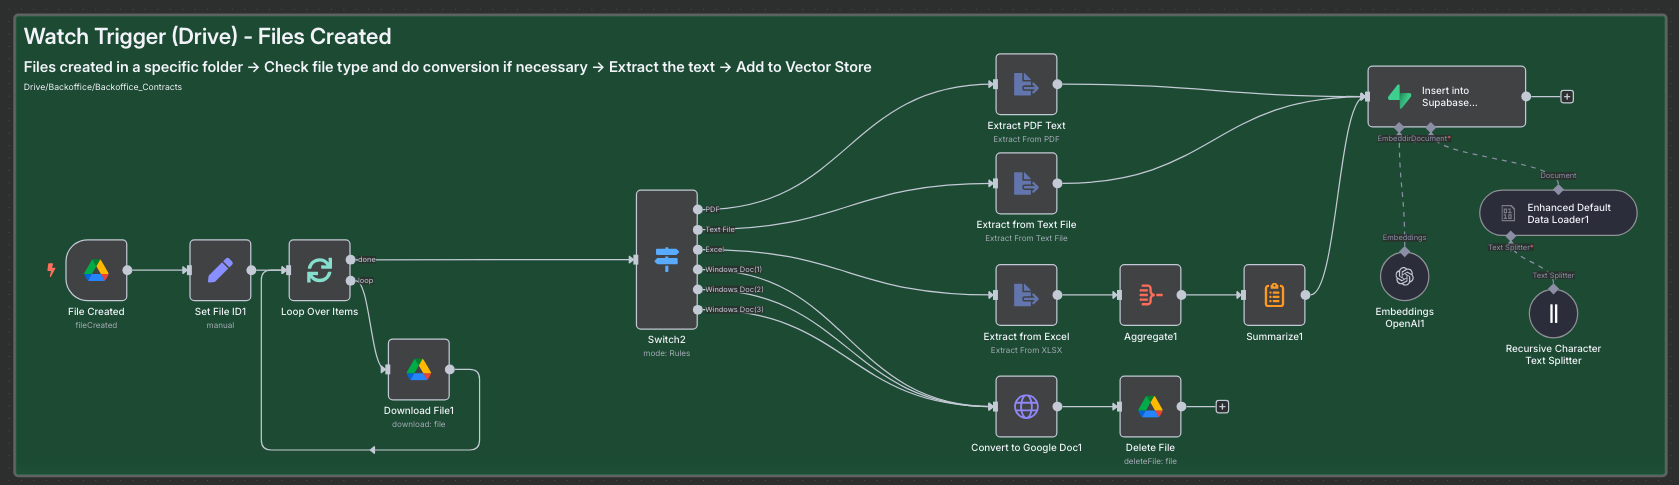Click the Extract PDF Text output connector dot
This screenshot has width=1679, height=485.
pyautogui.click(x=1057, y=84)
